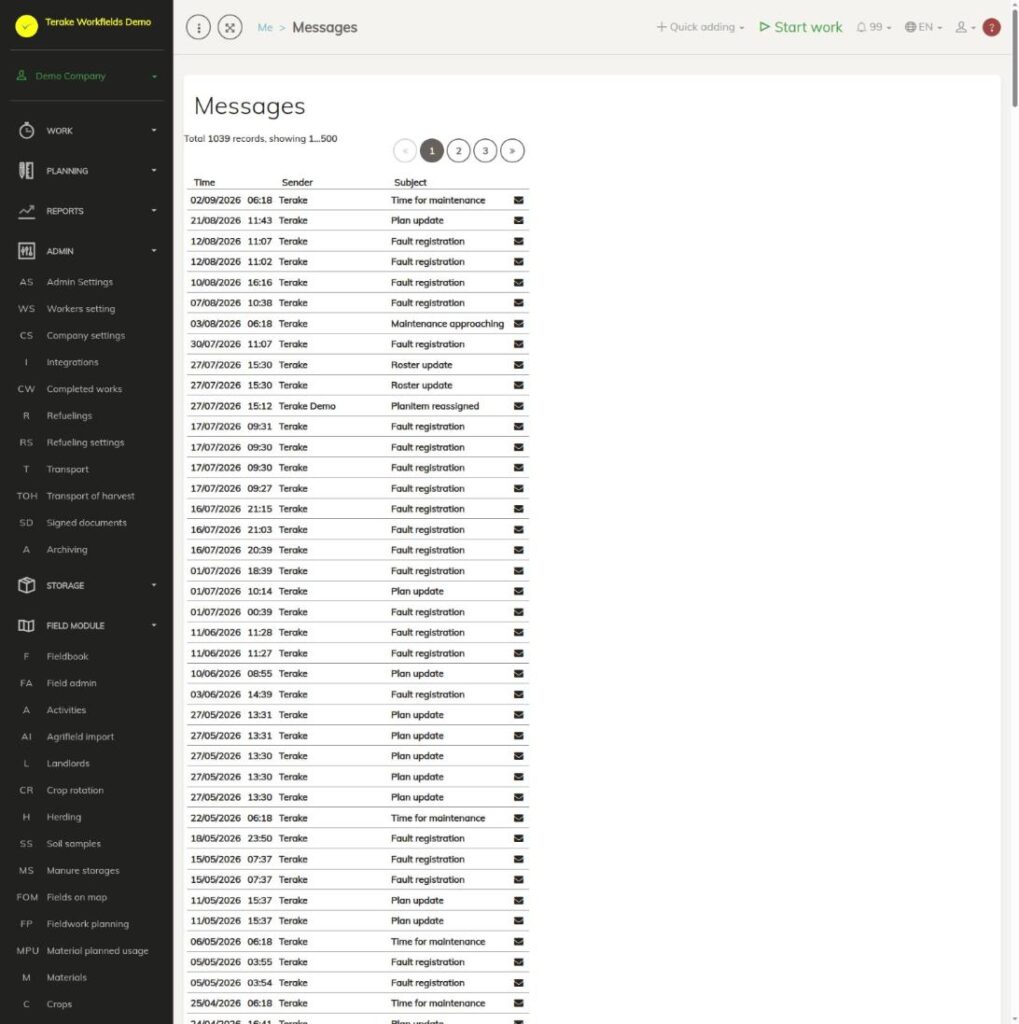Open Transport of harvest in sidebar
The width and height of the screenshot is (1019, 1024).
(x=90, y=496)
